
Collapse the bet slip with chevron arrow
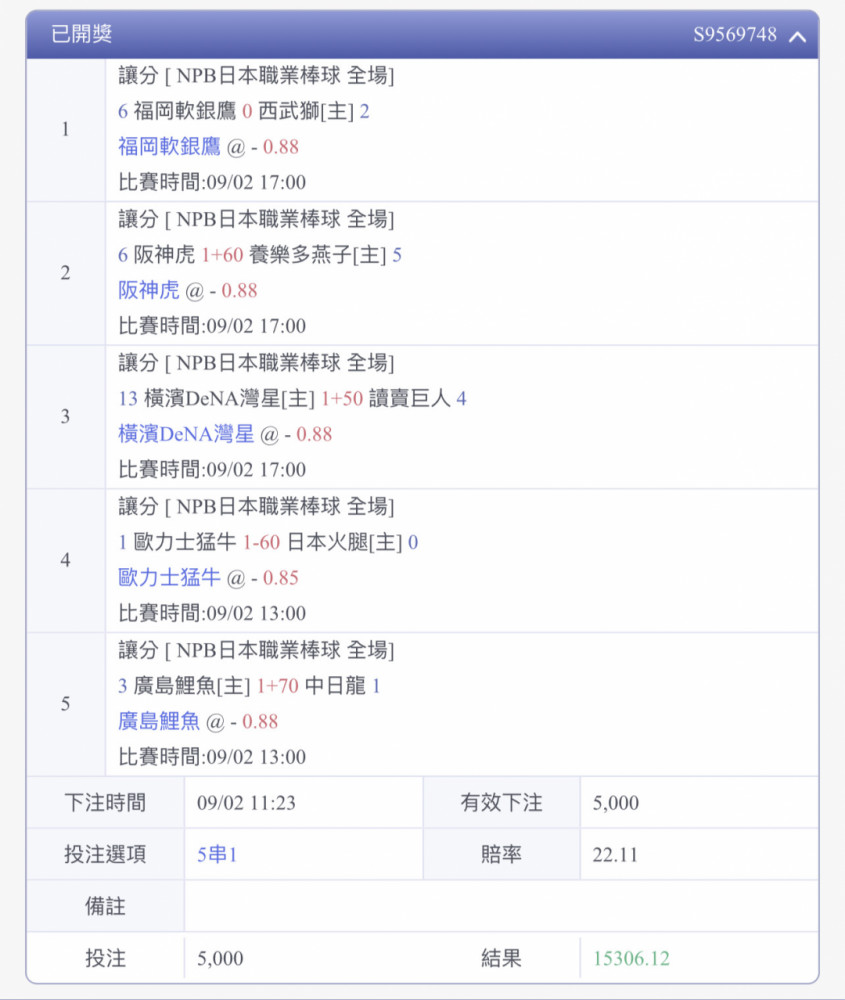click(797, 36)
